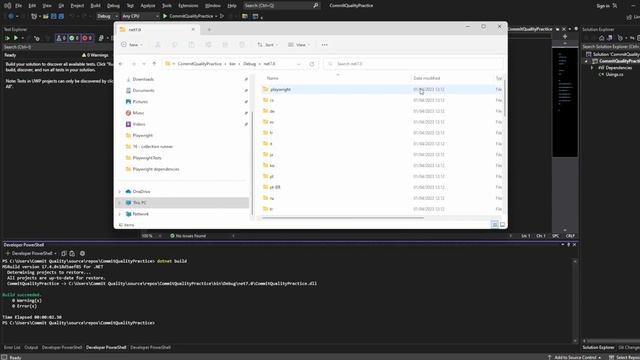Switch to the Output tab
Screen dimensions: 640x360
[x=31, y=348]
